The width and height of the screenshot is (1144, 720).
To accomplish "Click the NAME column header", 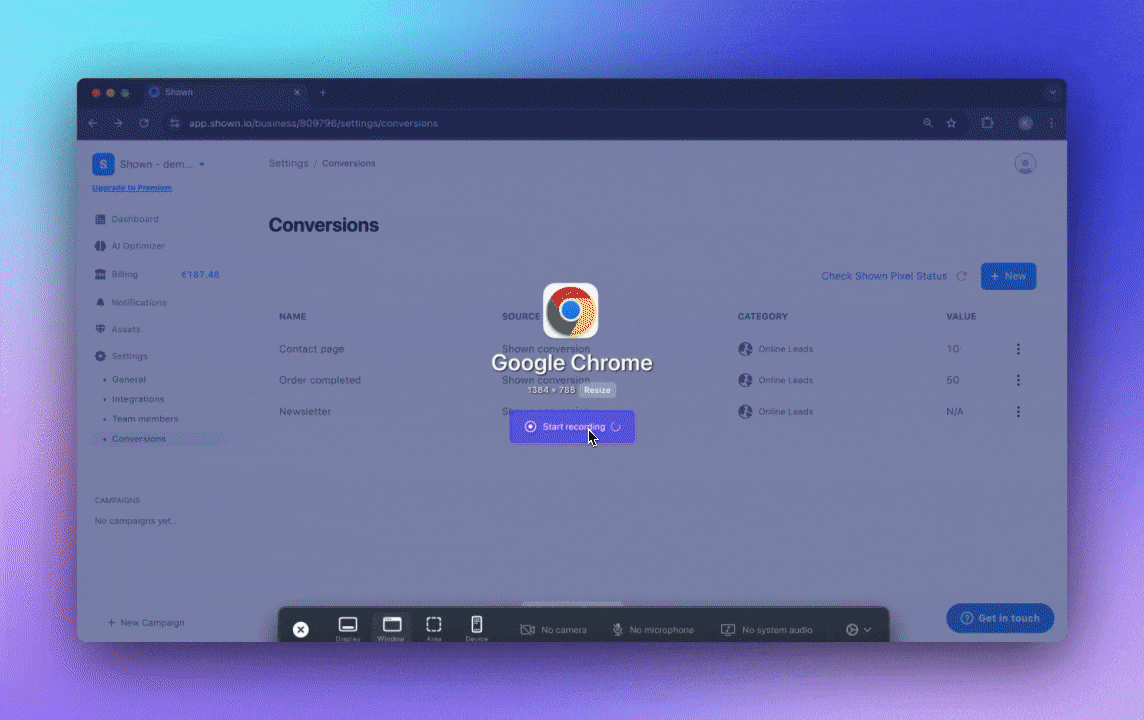I will coord(293,317).
